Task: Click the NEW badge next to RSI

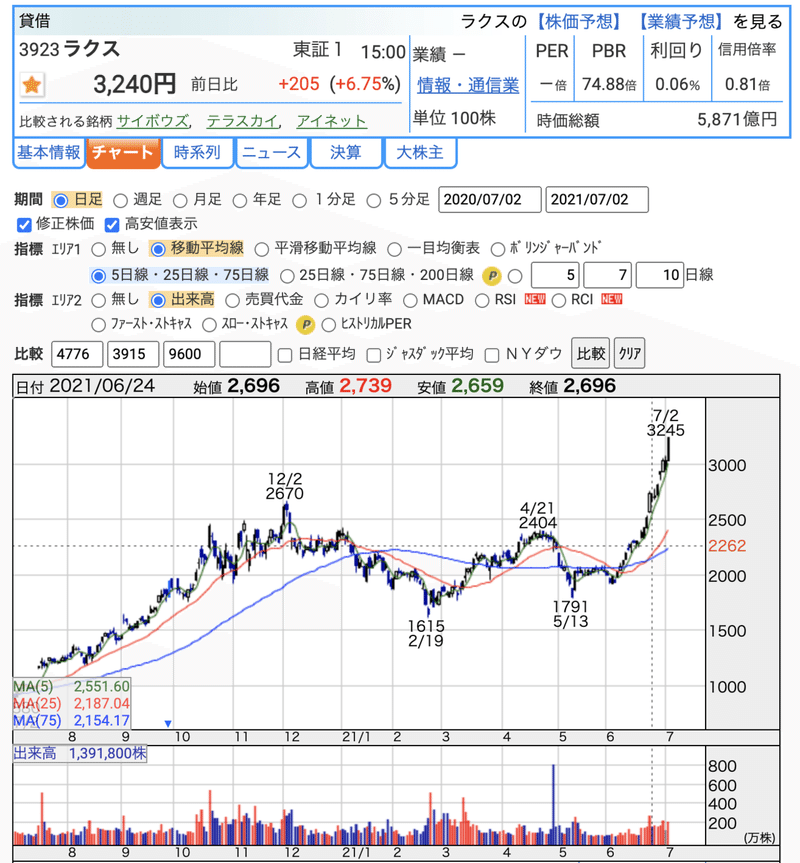Action: point(535,299)
